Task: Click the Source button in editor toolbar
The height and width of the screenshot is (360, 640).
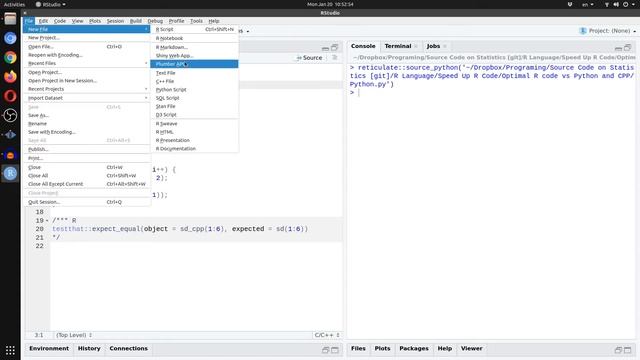Action: point(309,58)
